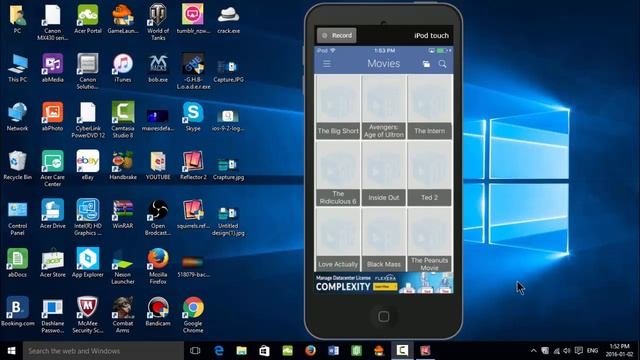The image size is (640, 360).
Task: Open Inside Out movie tile
Action: 384,173
